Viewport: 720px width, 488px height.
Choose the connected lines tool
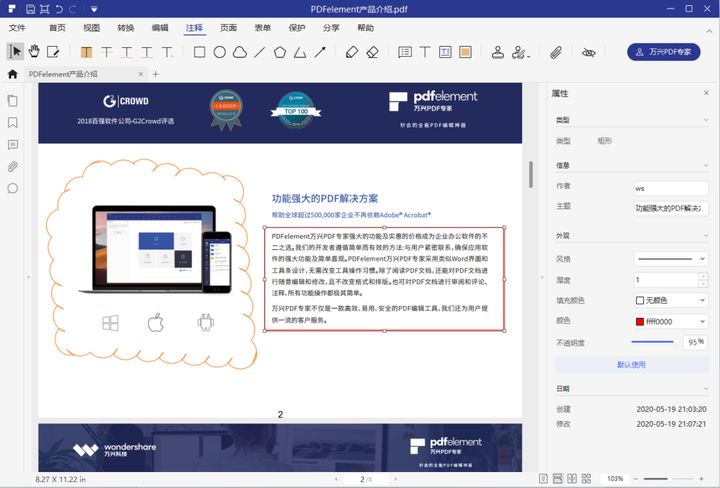click(x=300, y=52)
